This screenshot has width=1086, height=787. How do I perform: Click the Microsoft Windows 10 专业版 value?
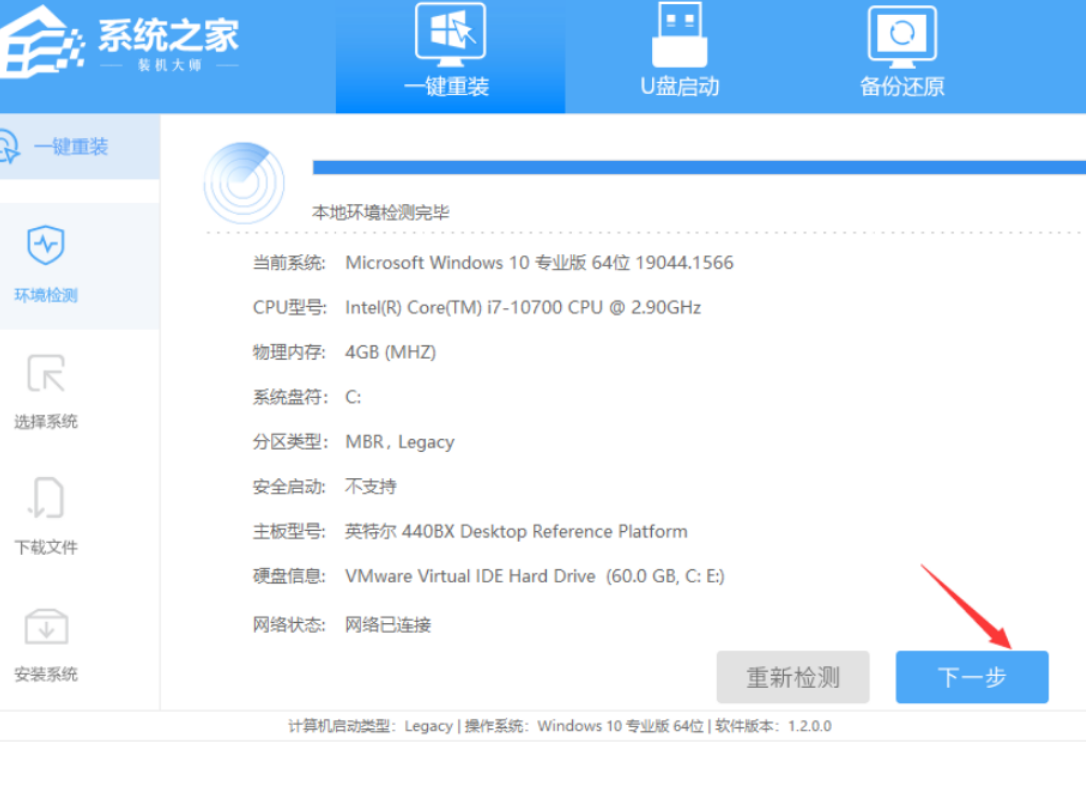(539, 263)
